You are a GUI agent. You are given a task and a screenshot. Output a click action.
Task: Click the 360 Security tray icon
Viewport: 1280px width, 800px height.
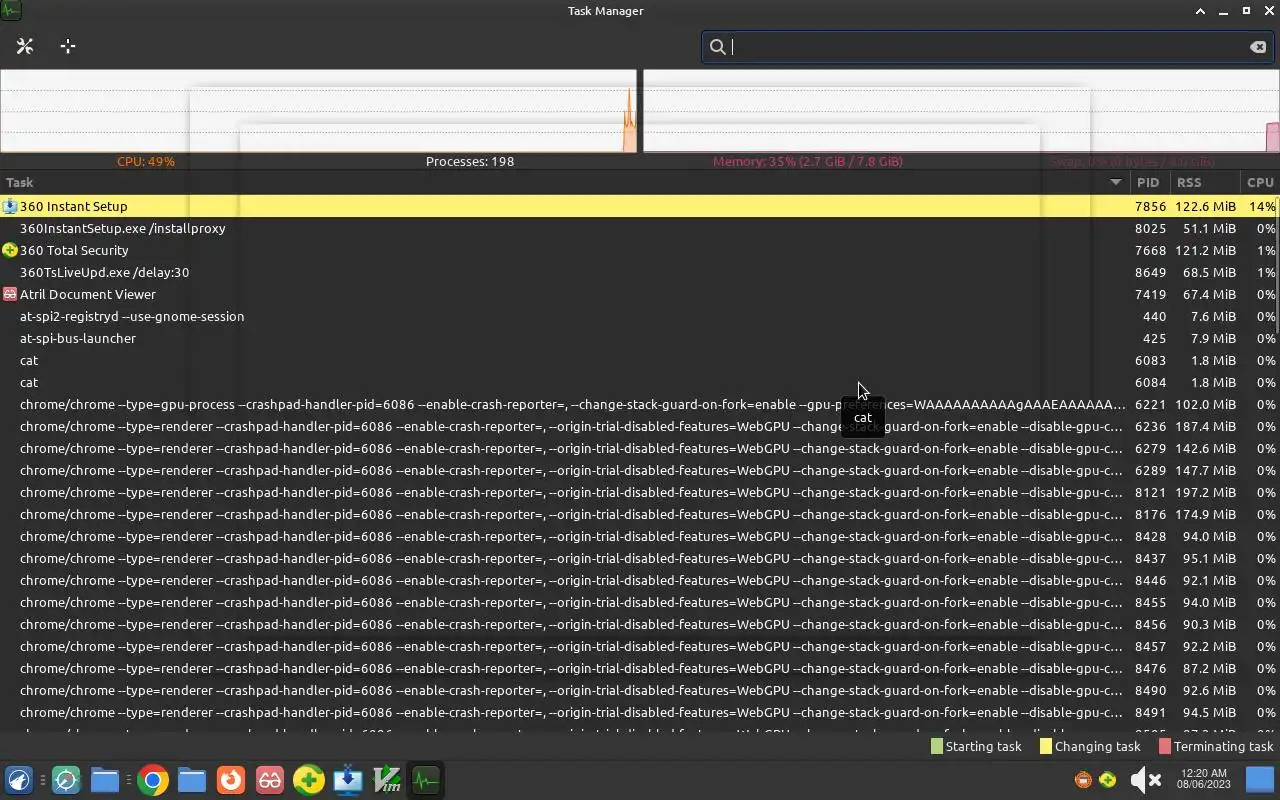click(x=1108, y=780)
